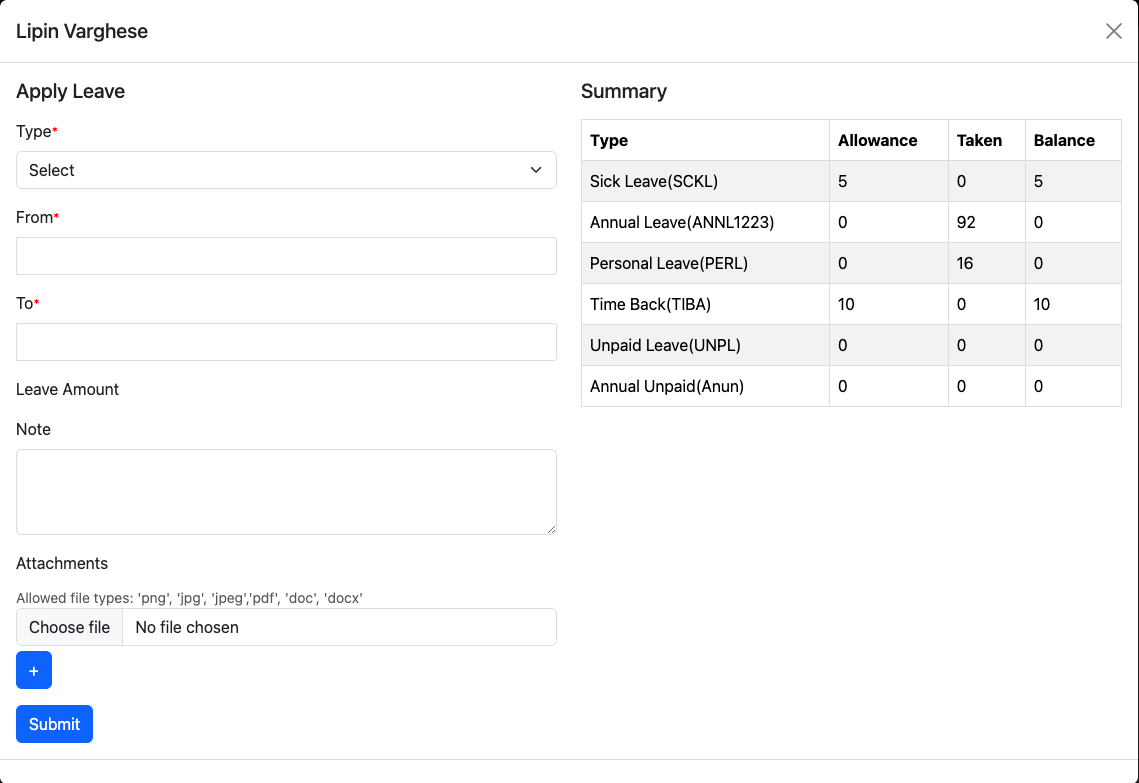Close the Lipin Varghese dialog
Screen dimensions: 1139x783
[1113, 31]
